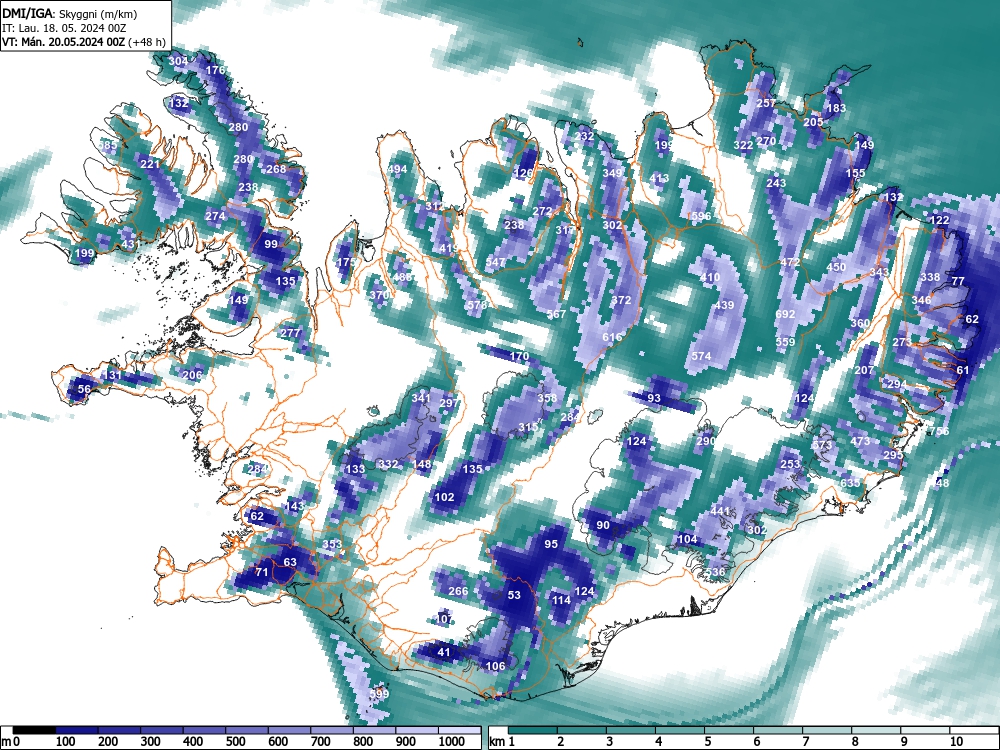Click the visibility value 232 on the north coast
Image resolution: width=1000 pixels, height=750 pixels.
pyautogui.click(x=584, y=136)
